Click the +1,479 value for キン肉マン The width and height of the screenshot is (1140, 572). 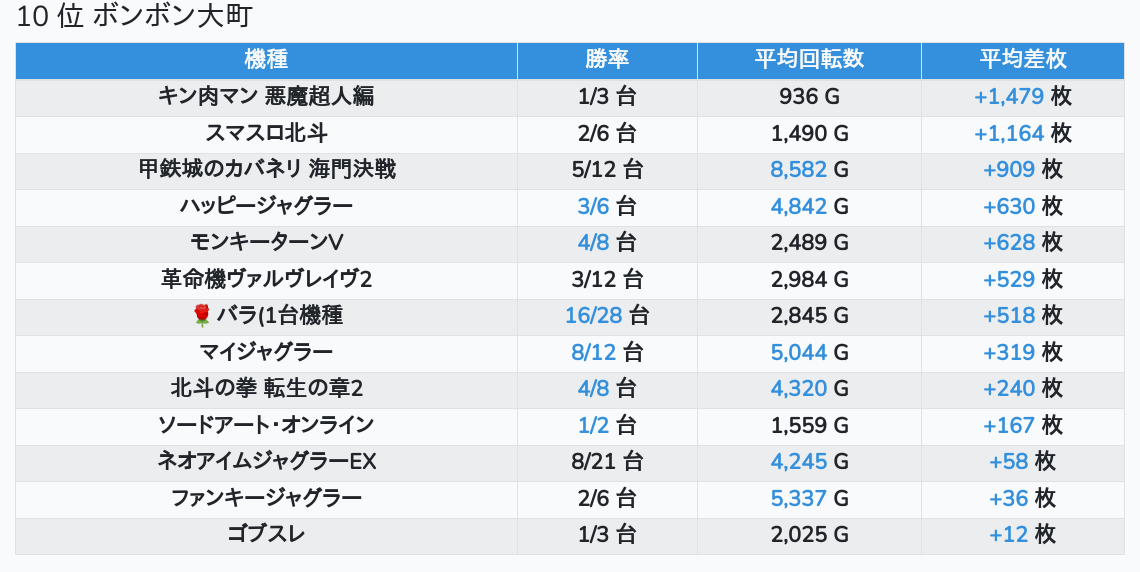coord(1008,97)
